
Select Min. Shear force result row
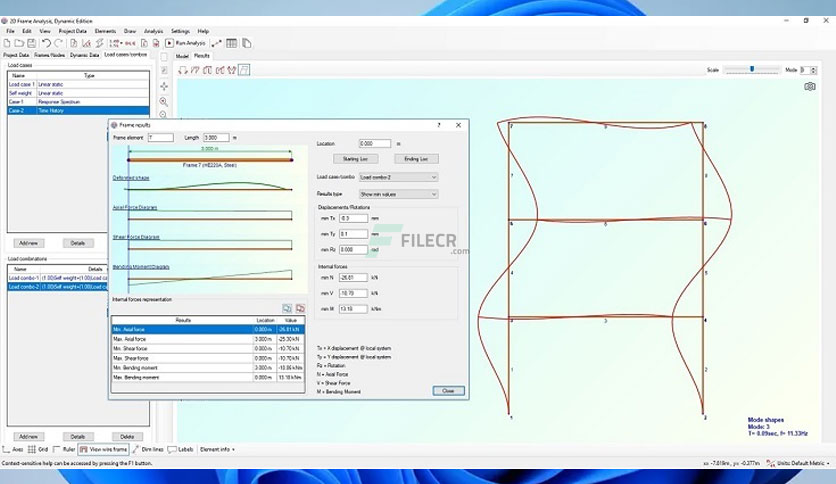pyautogui.click(x=208, y=349)
